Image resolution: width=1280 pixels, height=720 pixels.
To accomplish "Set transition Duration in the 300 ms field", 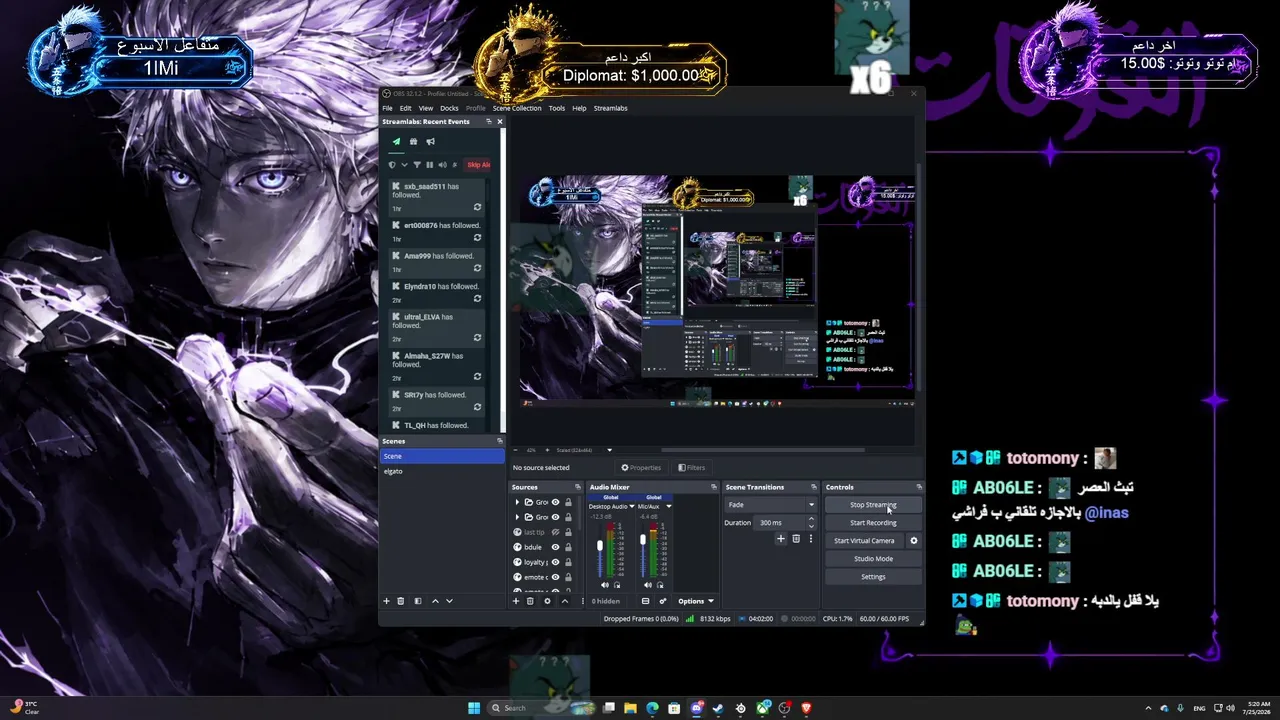I will click(786, 523).
